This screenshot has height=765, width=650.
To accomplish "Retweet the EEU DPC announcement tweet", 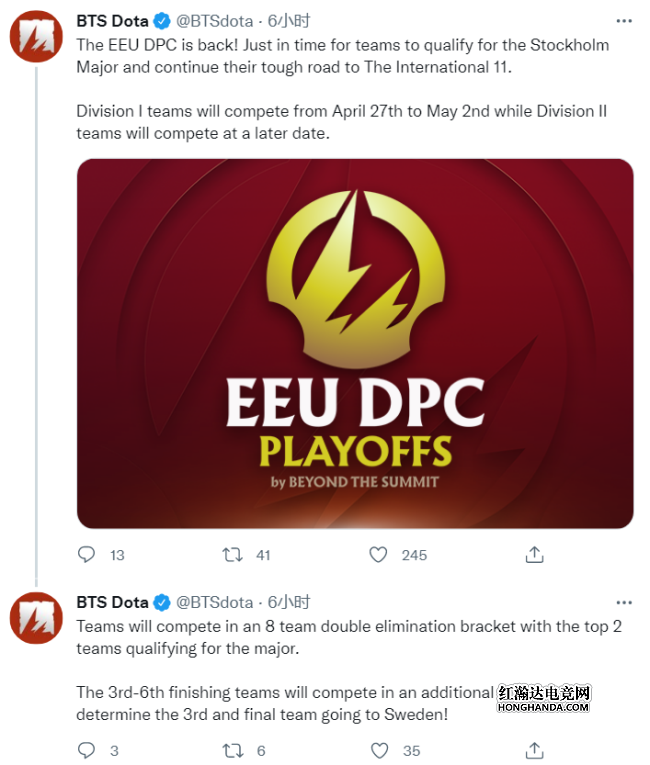I will pyautogui.click(x=233, y=554).
